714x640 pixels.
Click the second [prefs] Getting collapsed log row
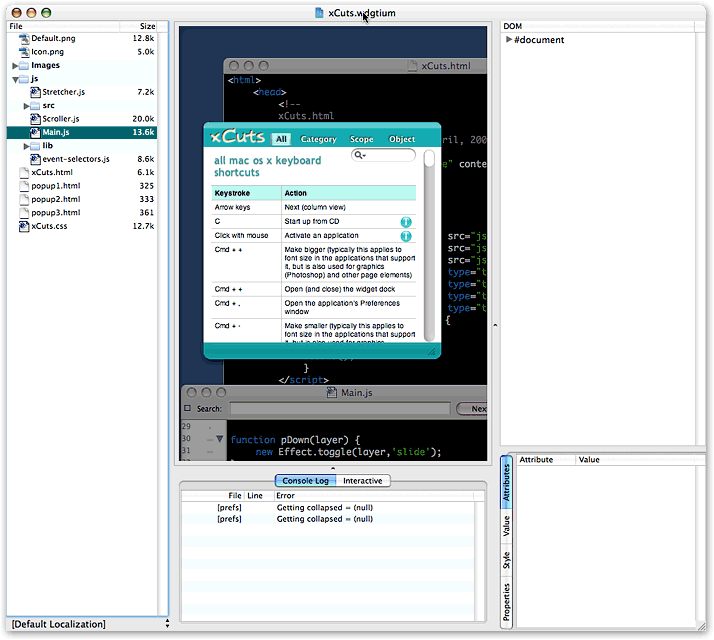(328, 519)
